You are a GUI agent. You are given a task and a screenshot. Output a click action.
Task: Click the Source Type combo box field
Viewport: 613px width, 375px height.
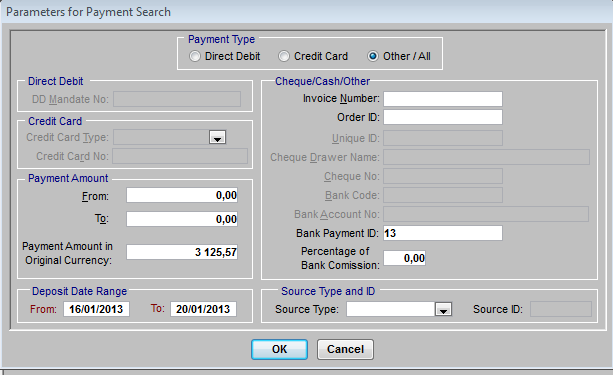click(391, 309)
